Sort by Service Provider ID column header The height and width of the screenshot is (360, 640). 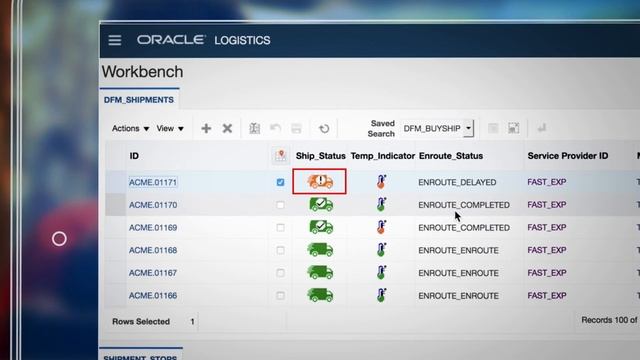(568, 156)
